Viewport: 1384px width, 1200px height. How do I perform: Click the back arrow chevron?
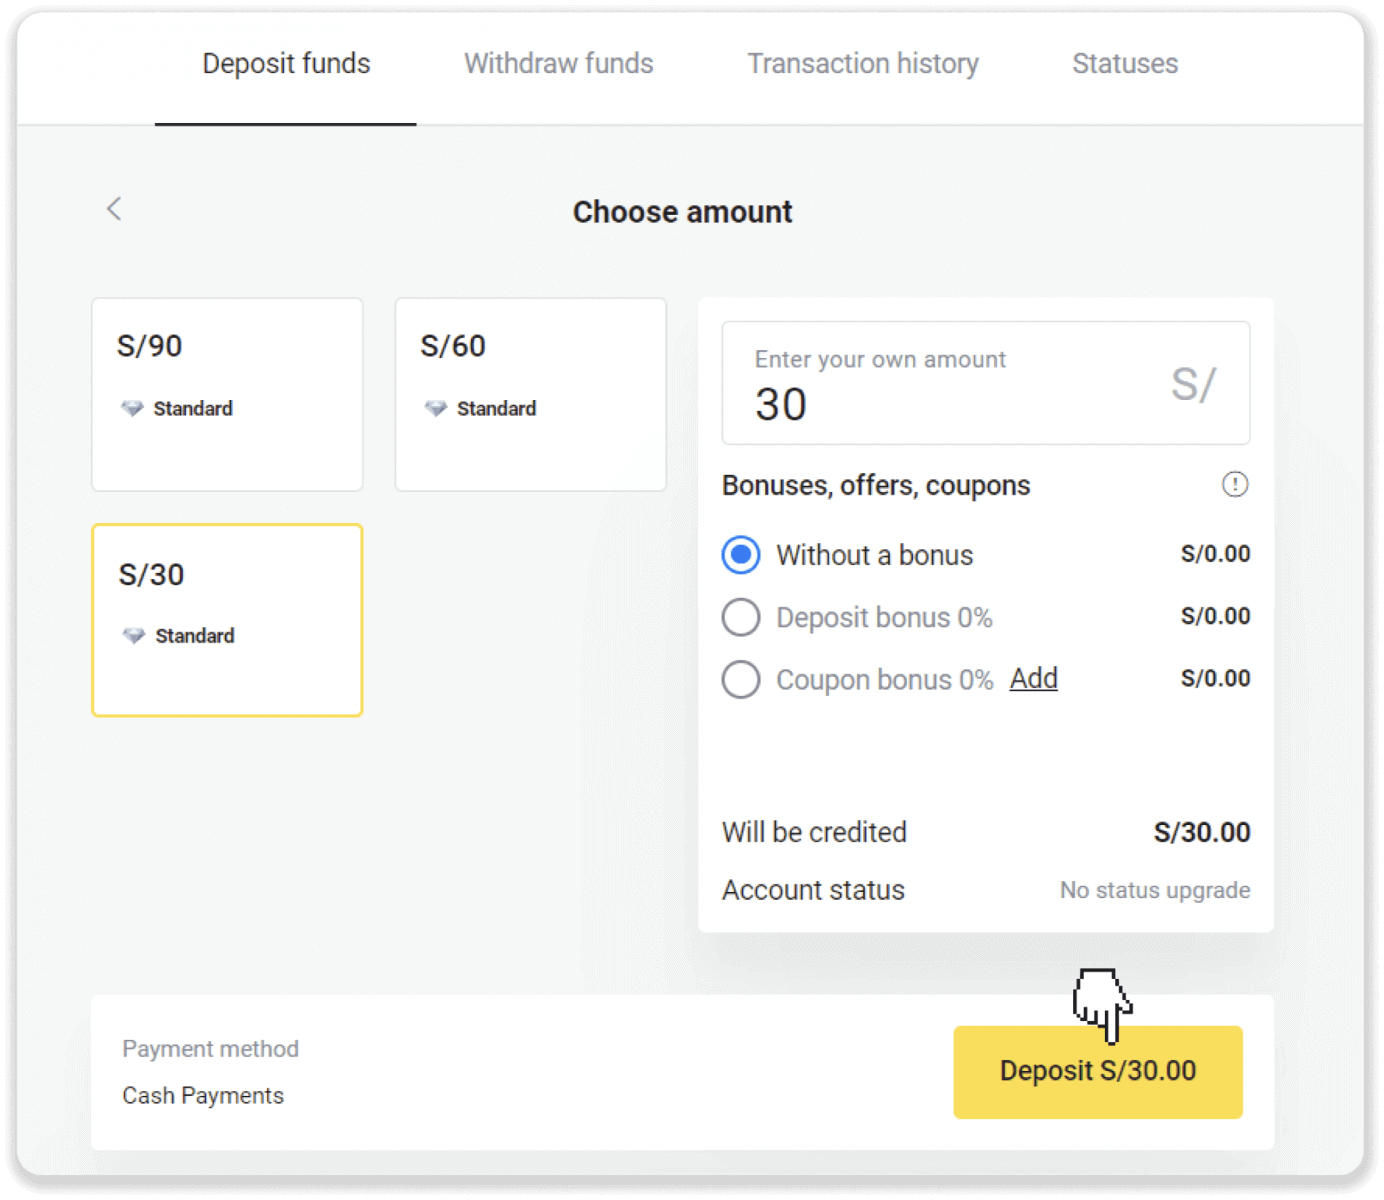click(114, 209)
